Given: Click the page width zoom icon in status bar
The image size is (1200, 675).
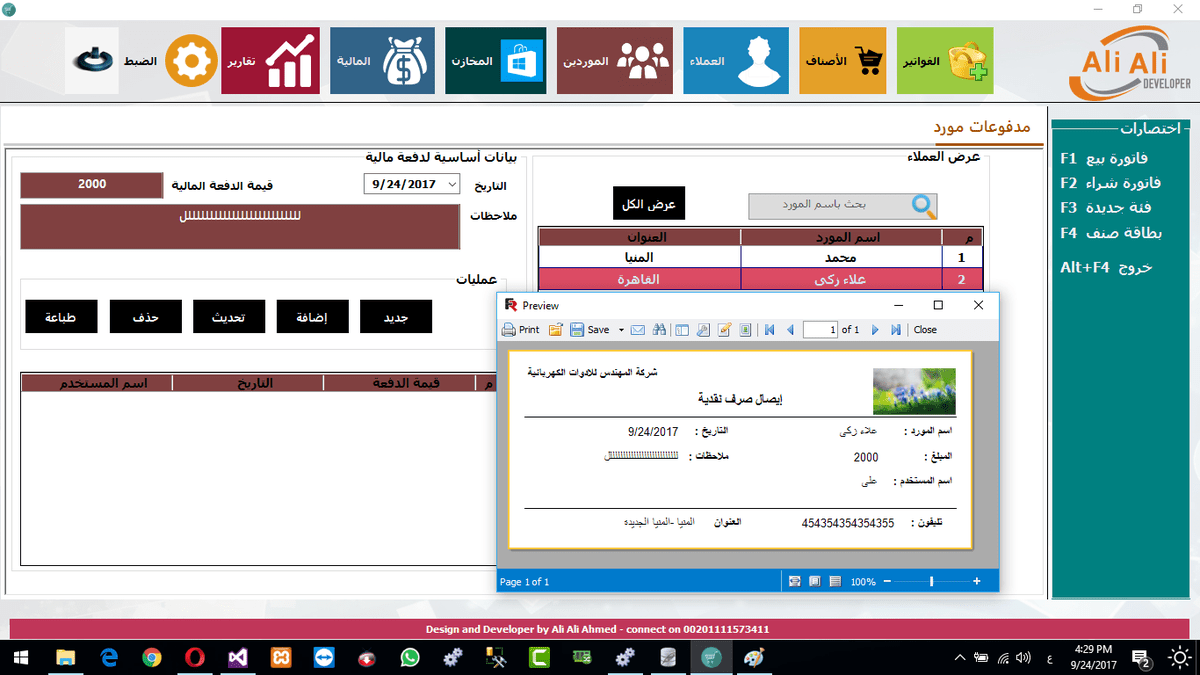Looking at the screenshot, I should [x=795, y=581].
